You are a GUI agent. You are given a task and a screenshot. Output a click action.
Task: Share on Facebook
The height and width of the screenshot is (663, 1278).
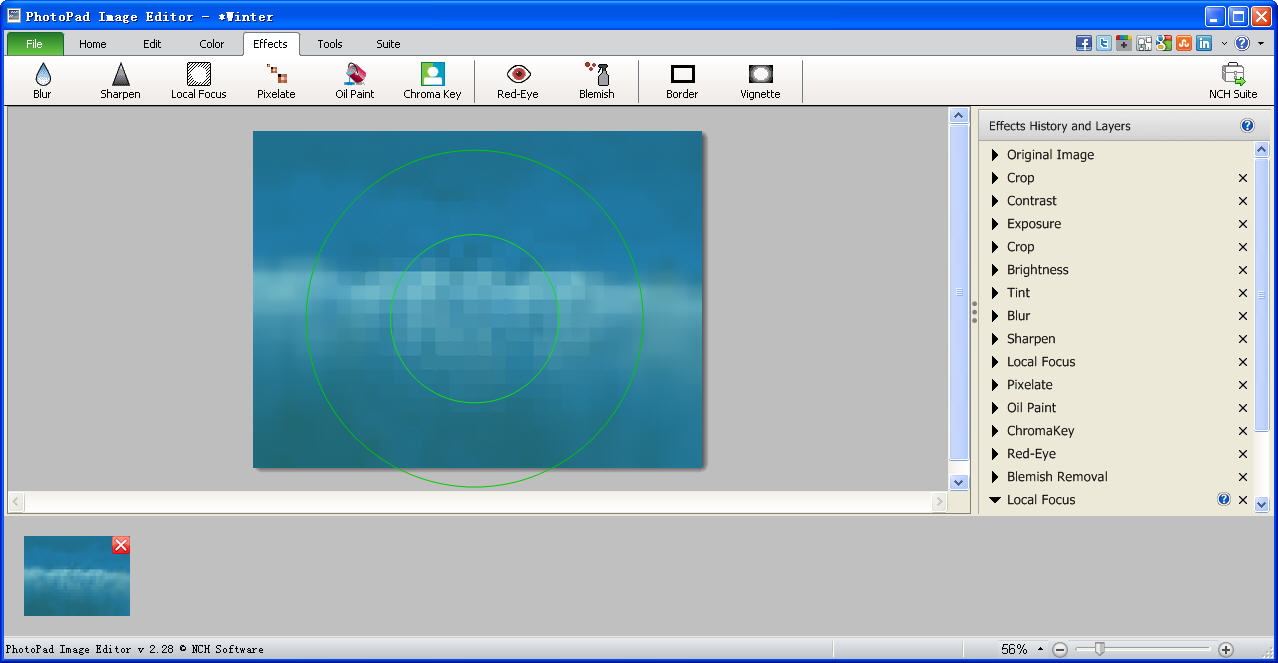(x=1084, y=43)
